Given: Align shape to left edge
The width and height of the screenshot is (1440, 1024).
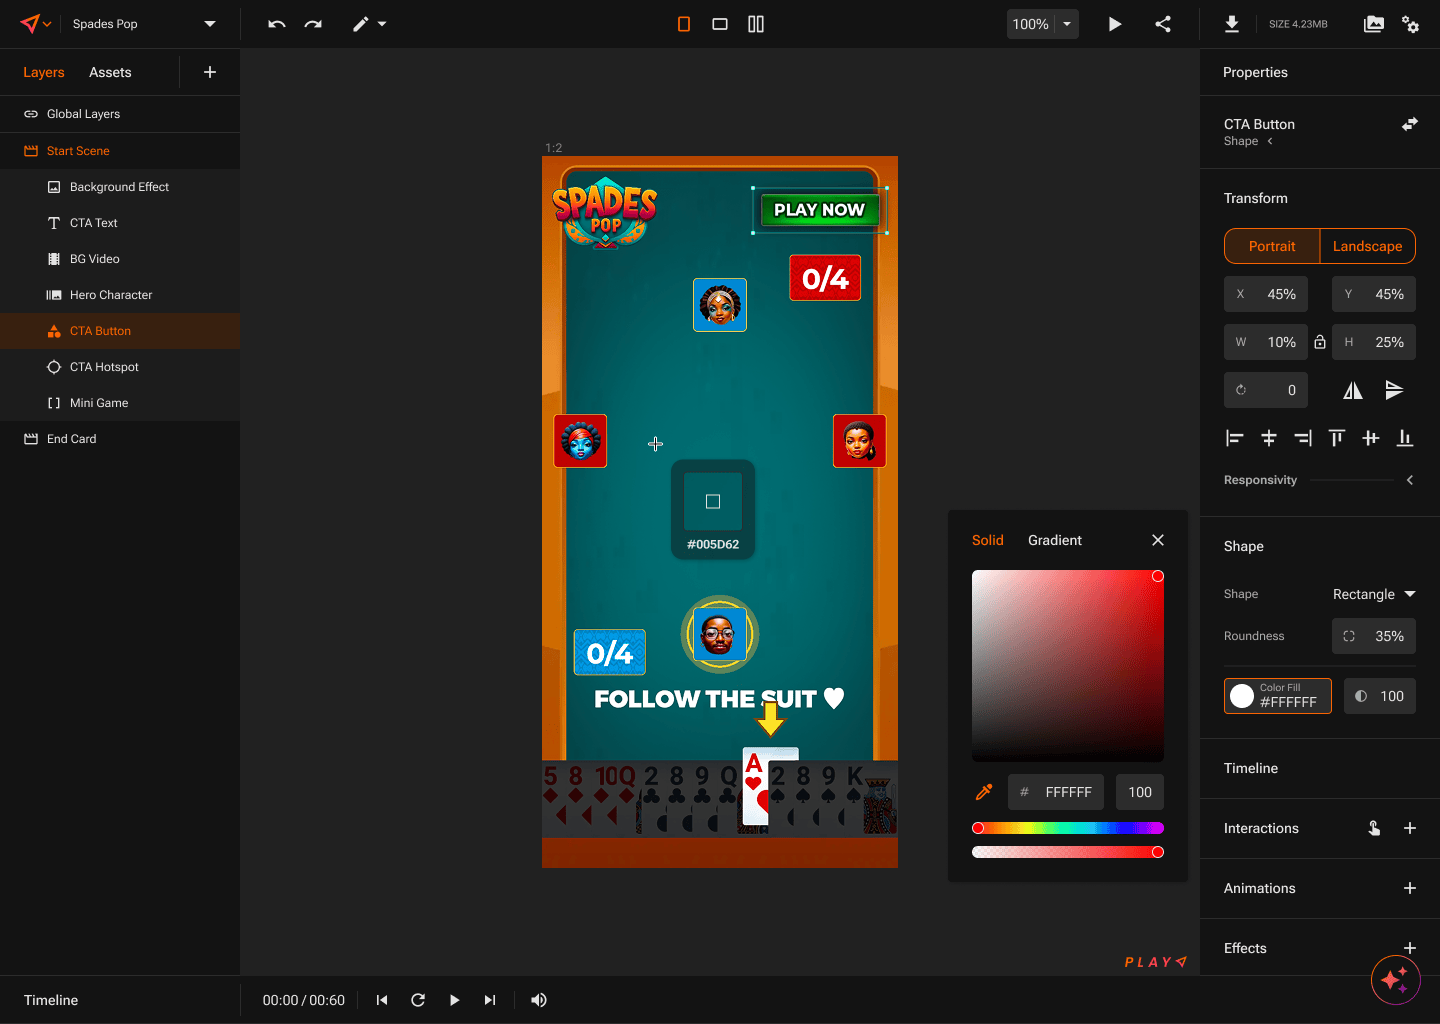Looking at the screenshot, I should pyautogui.click(x=1235, y=438).
